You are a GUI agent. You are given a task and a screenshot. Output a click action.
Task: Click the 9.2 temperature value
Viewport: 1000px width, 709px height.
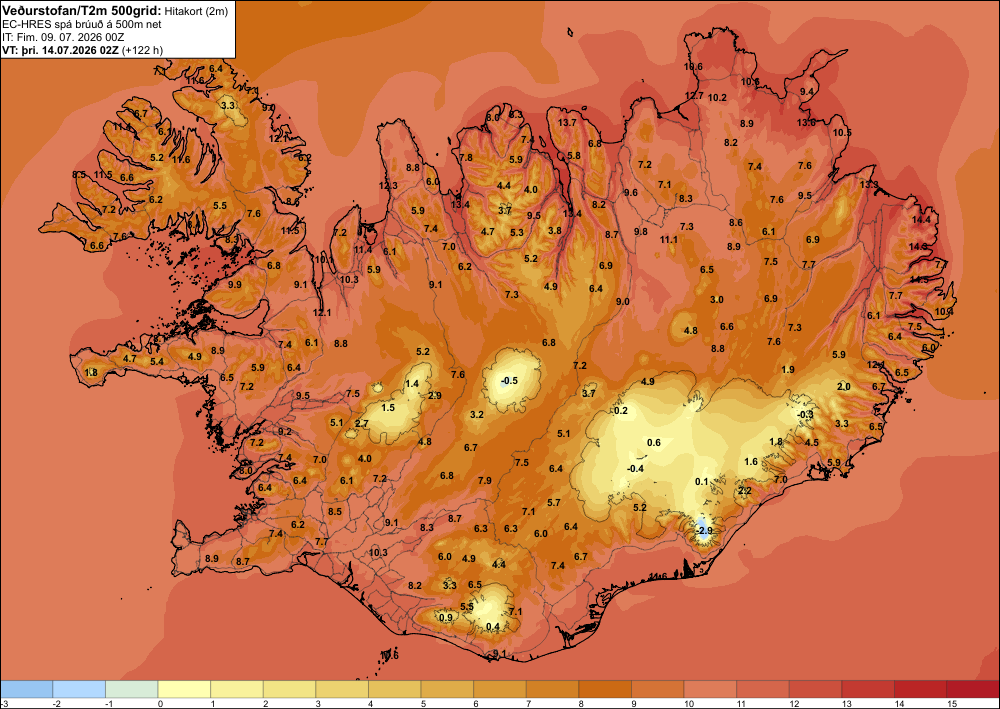pyautogui.click(x=284, y=432)
